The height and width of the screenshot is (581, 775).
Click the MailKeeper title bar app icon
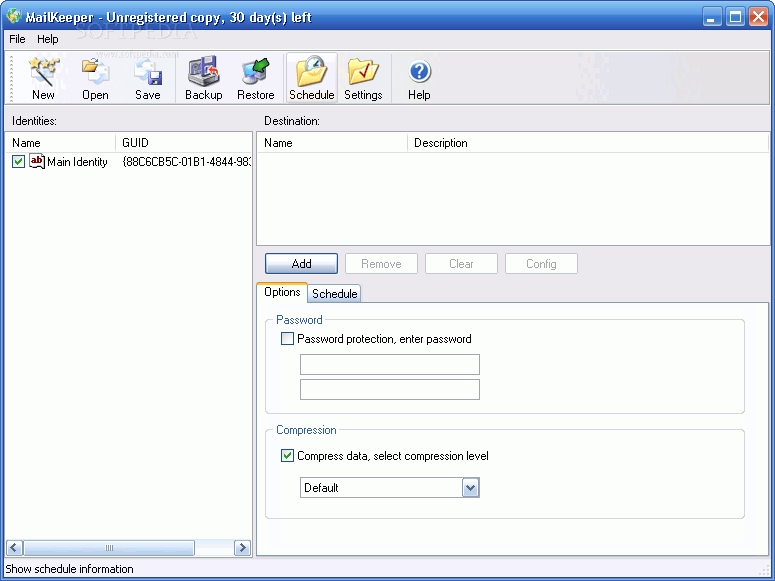[x=13, y=16]
